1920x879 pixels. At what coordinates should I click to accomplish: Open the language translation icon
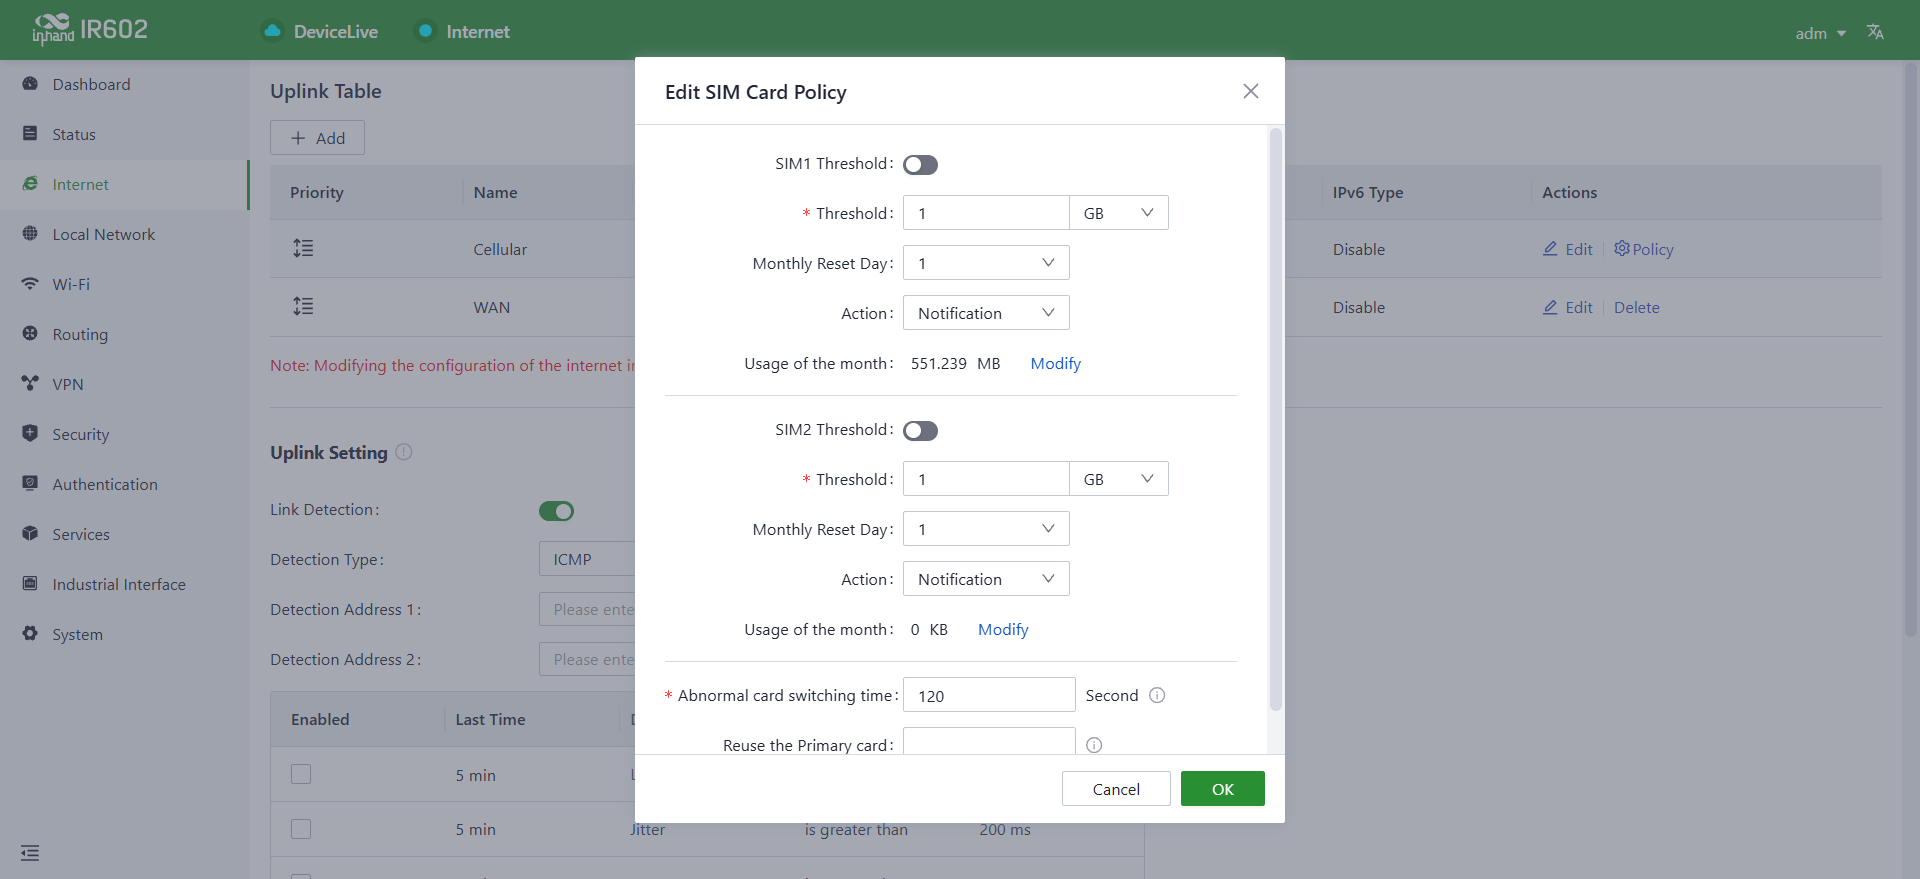[1875, 32]
